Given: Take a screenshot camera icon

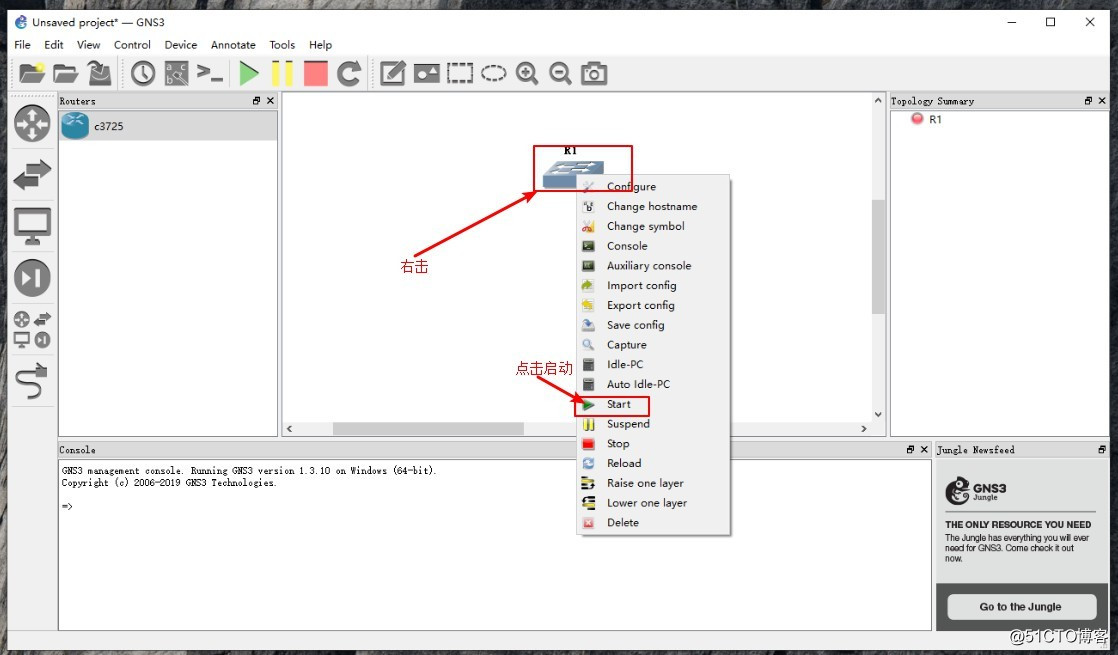Looking at the screenshot, I should 594,73.
